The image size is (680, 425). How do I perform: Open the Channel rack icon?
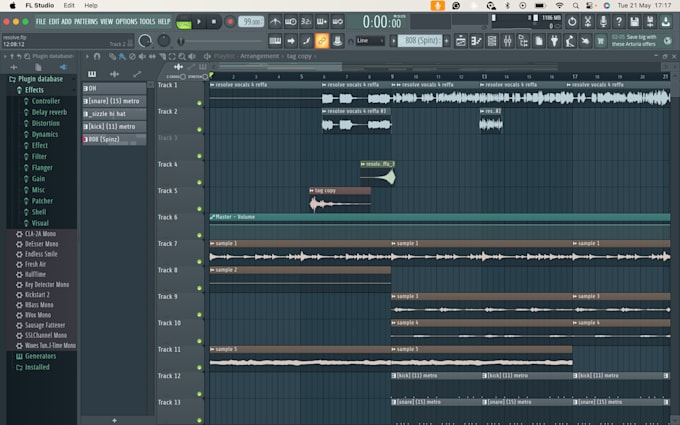click(492, 41)
